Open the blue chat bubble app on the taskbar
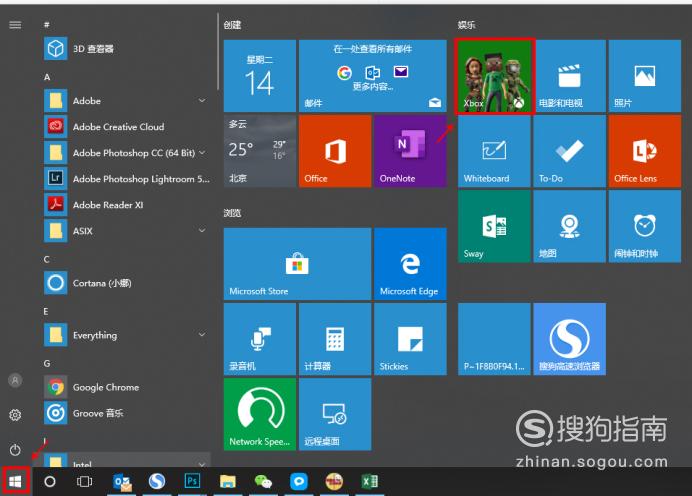This screenshot has width=692, height=496. 299,481
